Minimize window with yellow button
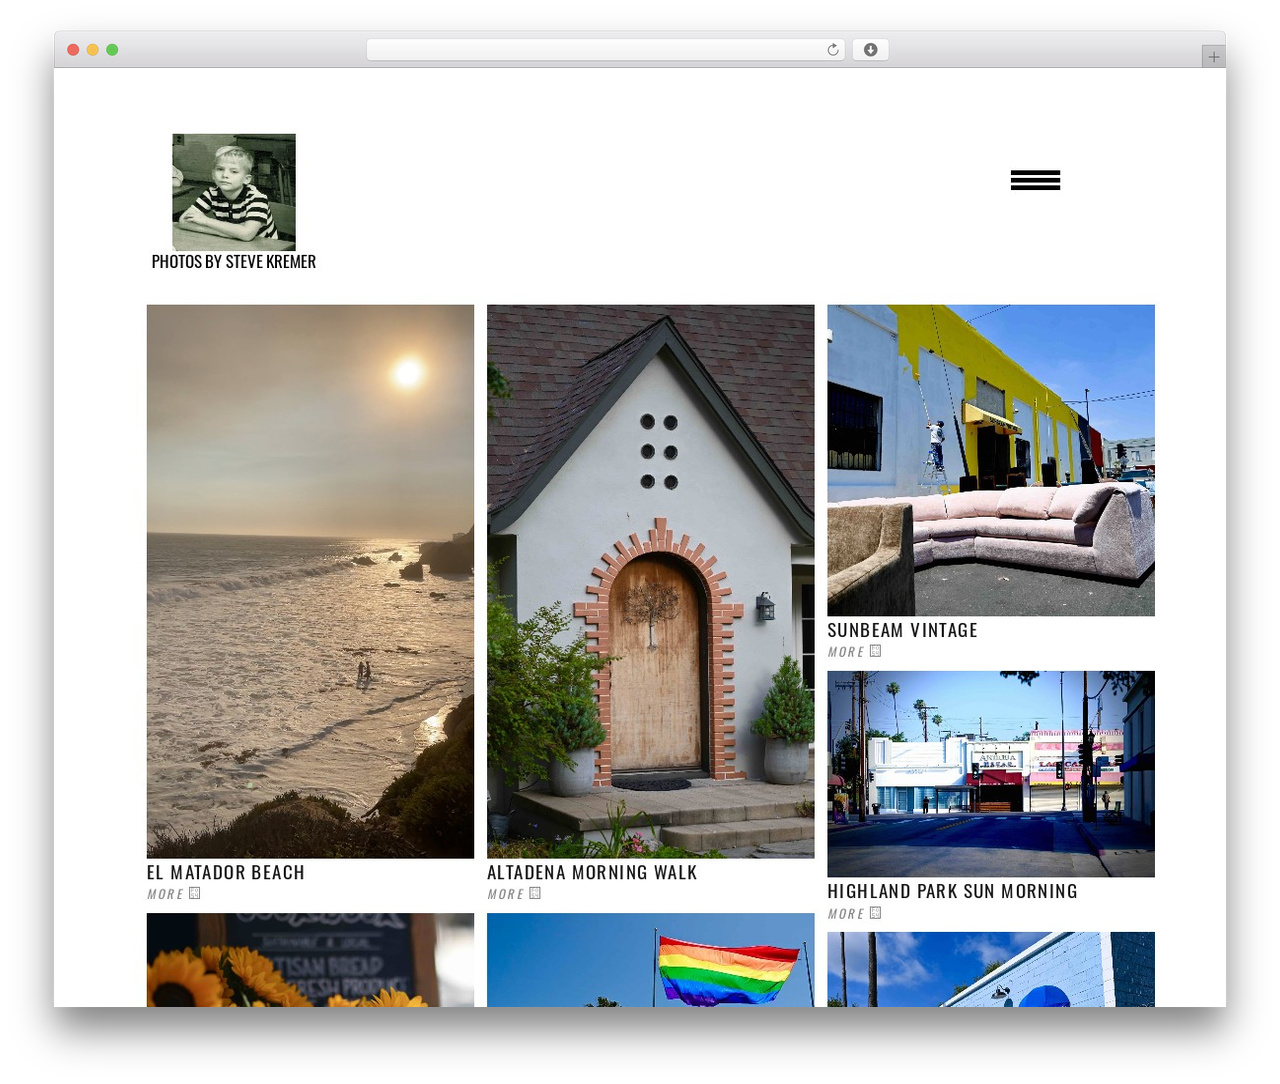This screenshot has height=1084, width=1280. (x=92, y=50)
